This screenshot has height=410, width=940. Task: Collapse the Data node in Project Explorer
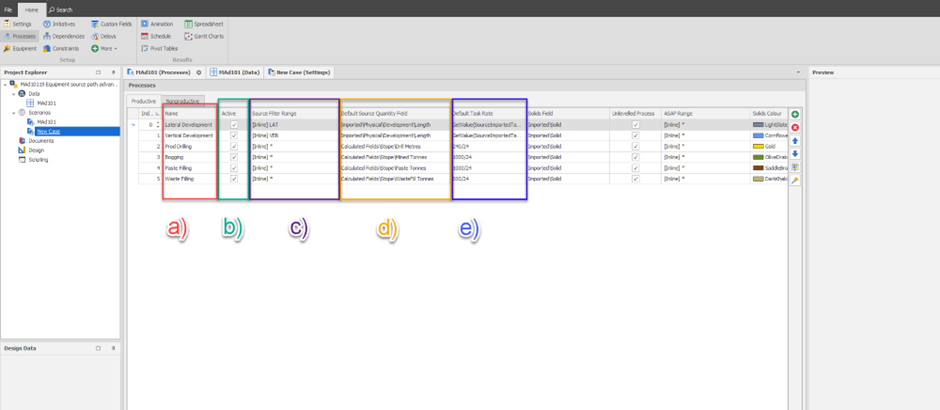click(x=13, y=93)
